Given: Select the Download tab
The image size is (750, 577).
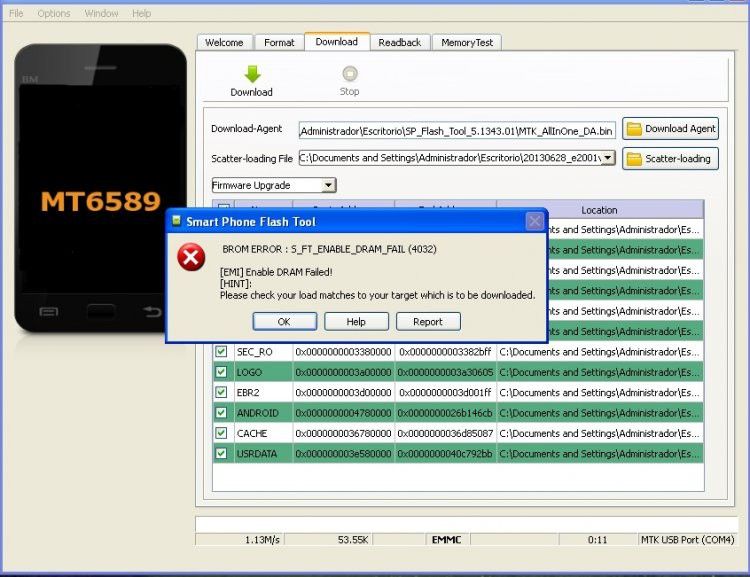Looking at the screenshot, I should (x=337, y=42).
